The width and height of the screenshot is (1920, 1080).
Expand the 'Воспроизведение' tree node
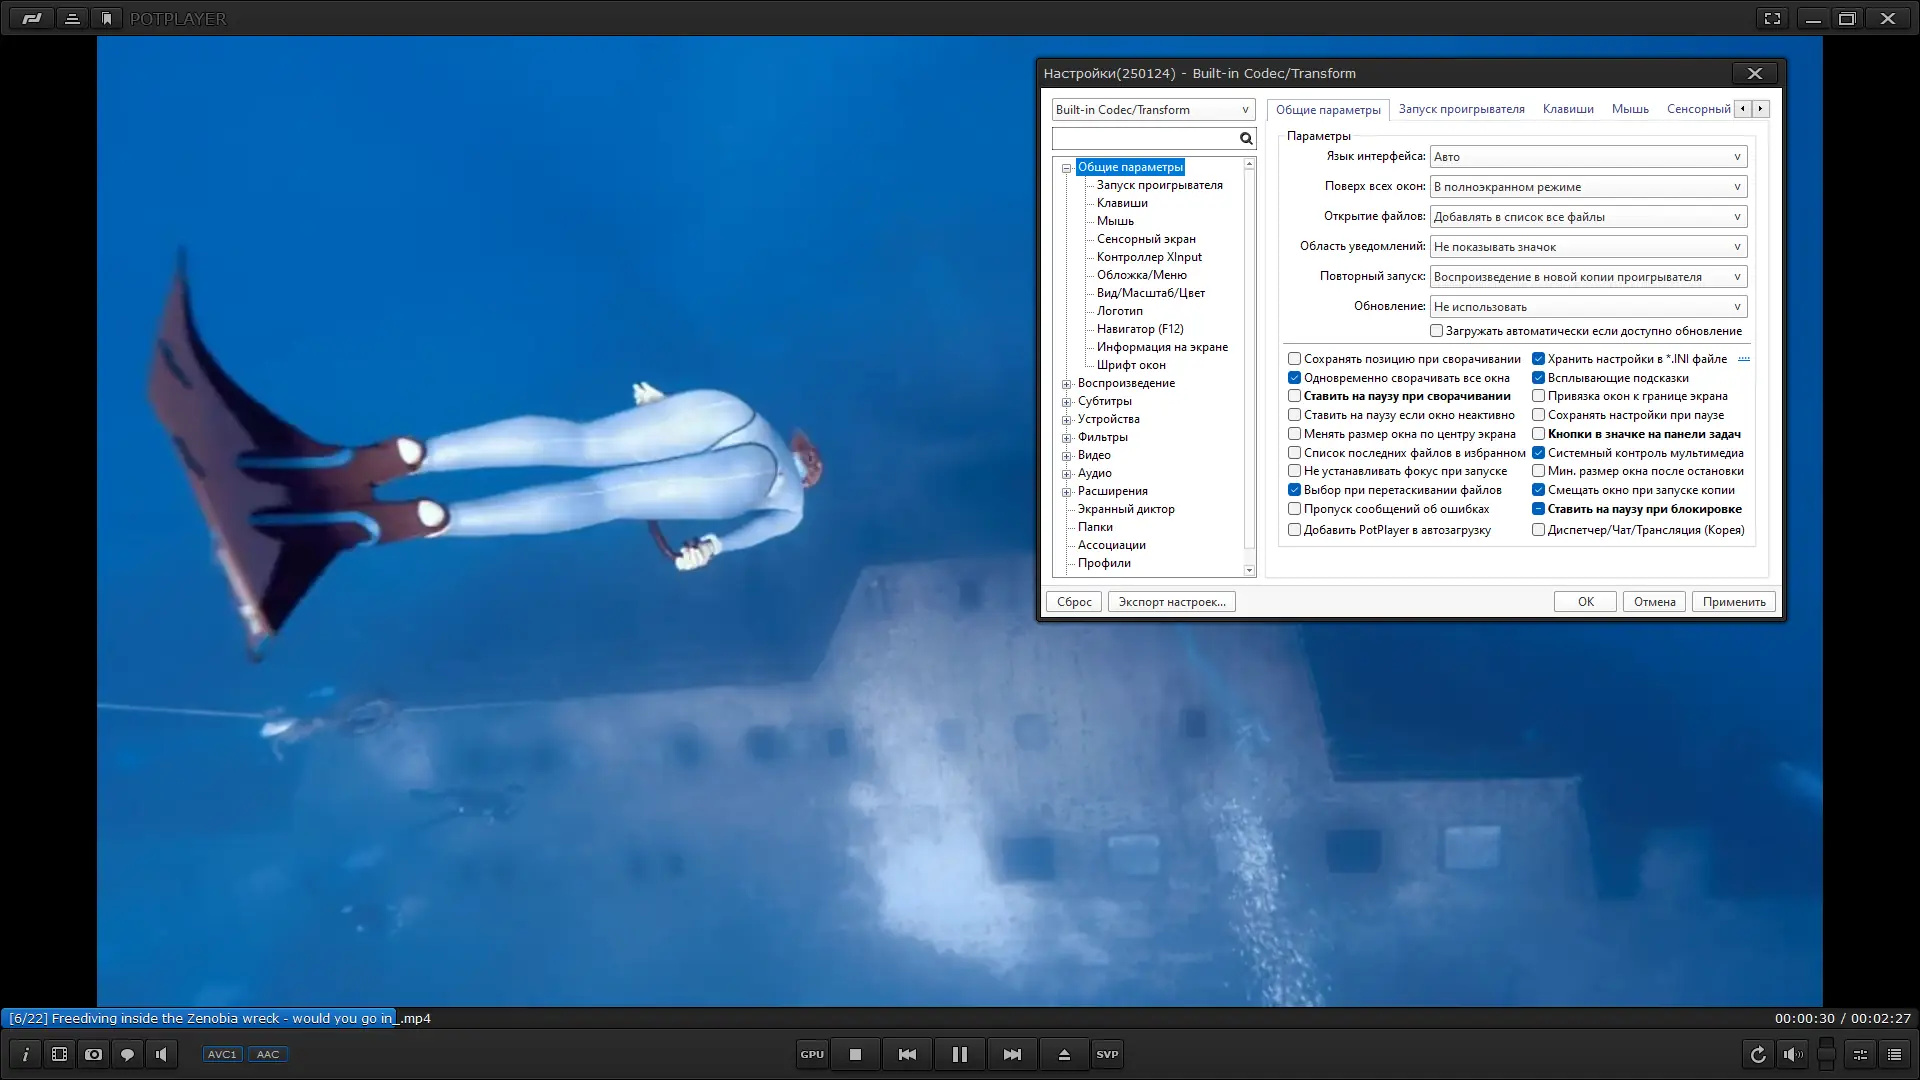pos(1067,384)
